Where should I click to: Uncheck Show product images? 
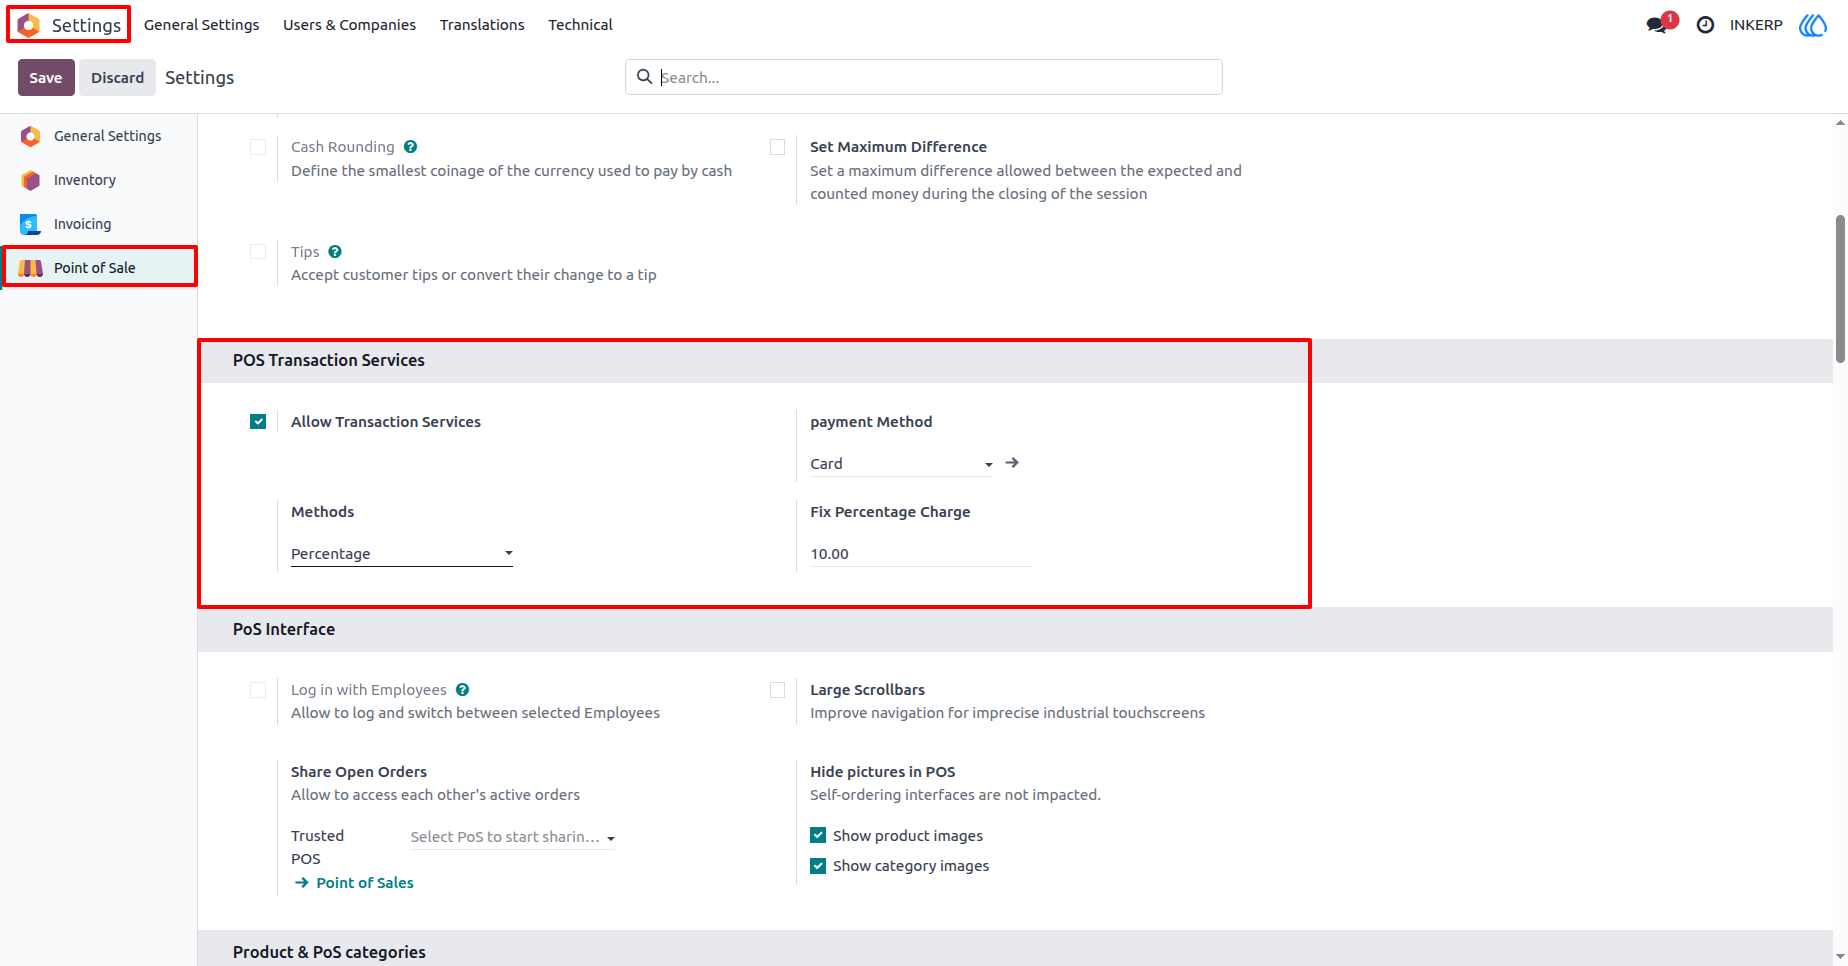(818, 835)
